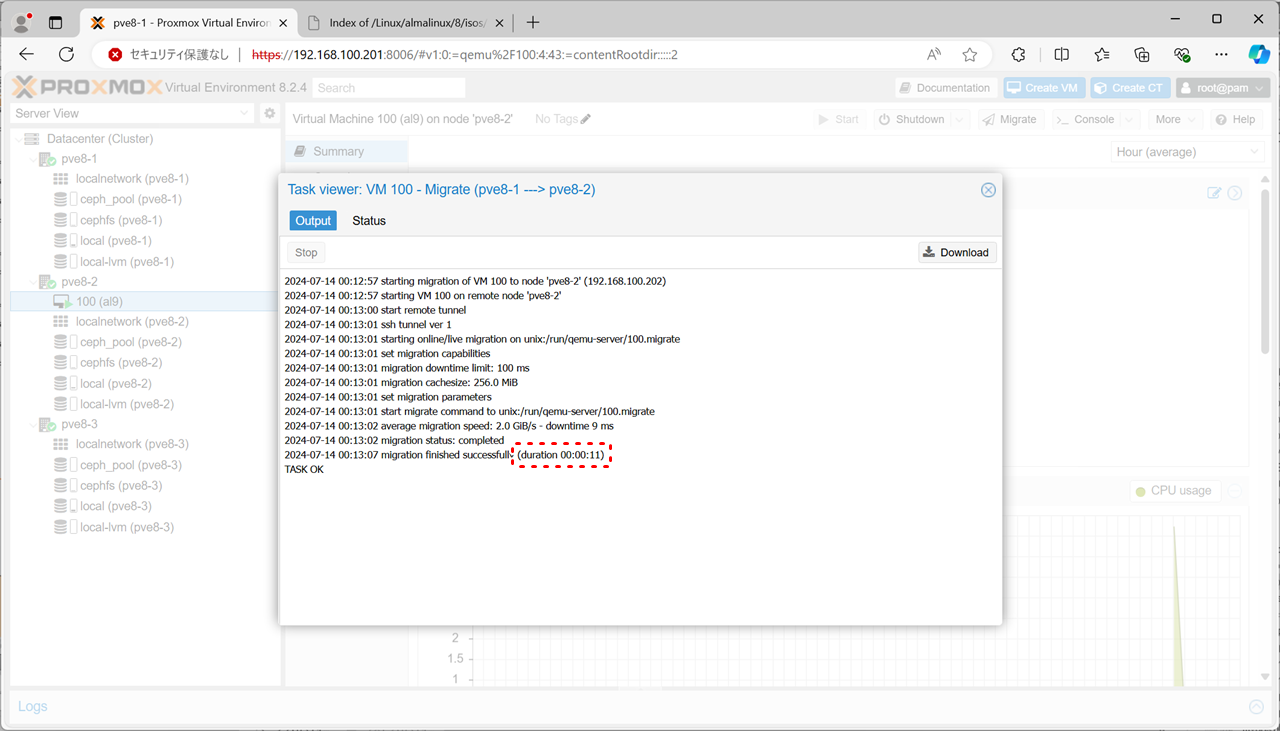The width and height of the screenshot is (1280, 731).
Task: Click the Server View gear icon
Action: coord(269,114)
